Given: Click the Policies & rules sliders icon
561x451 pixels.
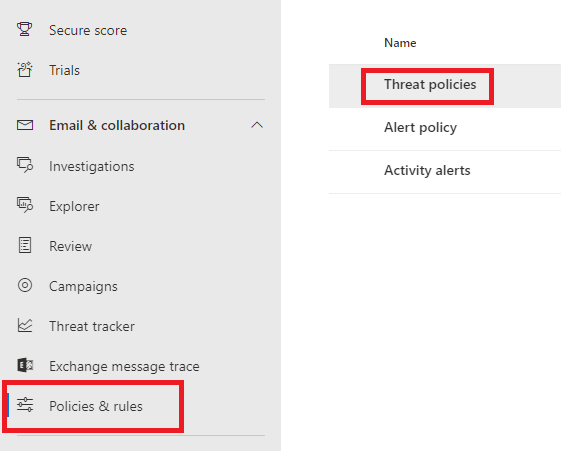Looking at the screenshot, I should coord(25,405).
